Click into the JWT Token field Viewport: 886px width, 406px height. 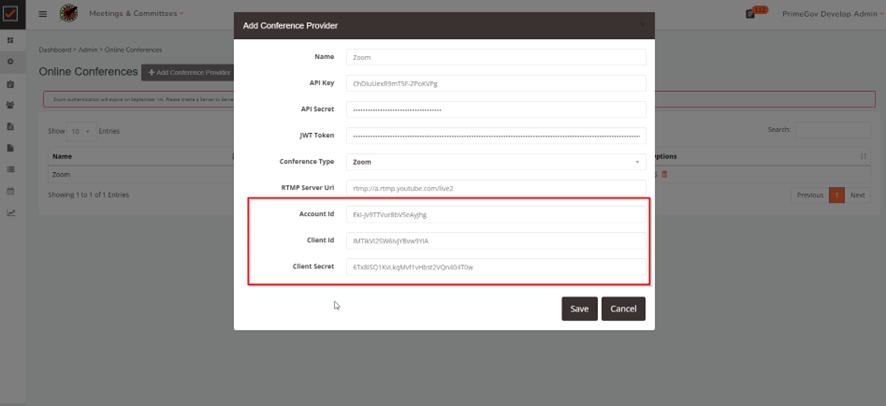[496, 136]
